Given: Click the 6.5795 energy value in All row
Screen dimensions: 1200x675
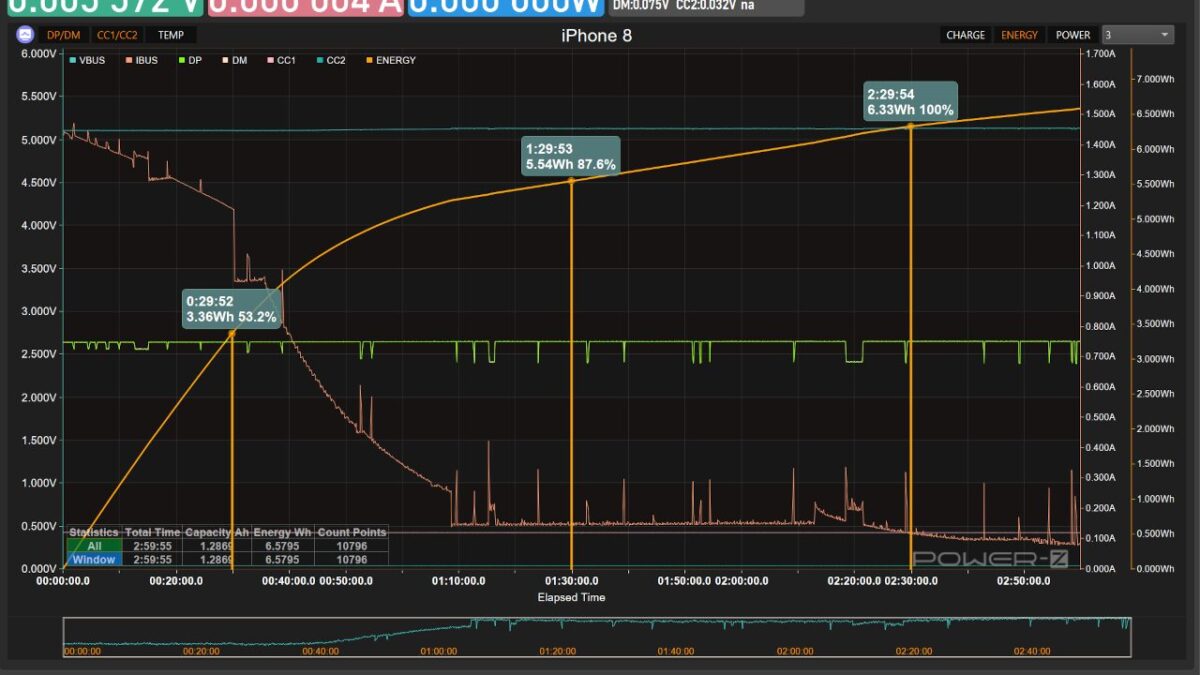Looking at the screenshot, I should (x=282, y=546).
